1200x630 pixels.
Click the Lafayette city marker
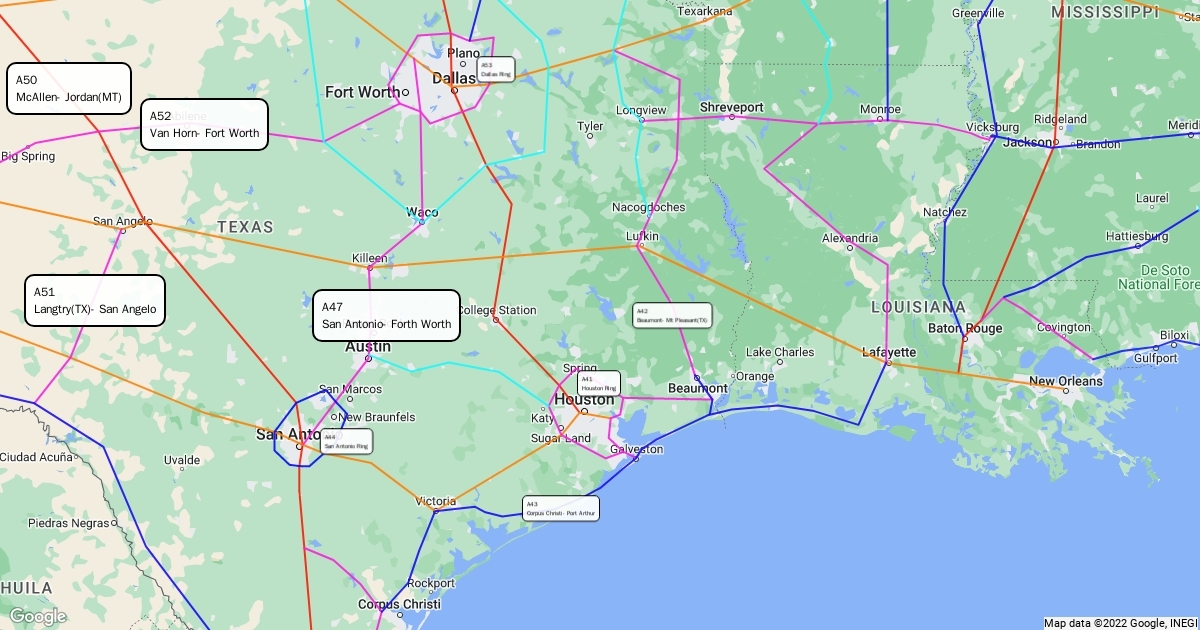tap(888, 363)
